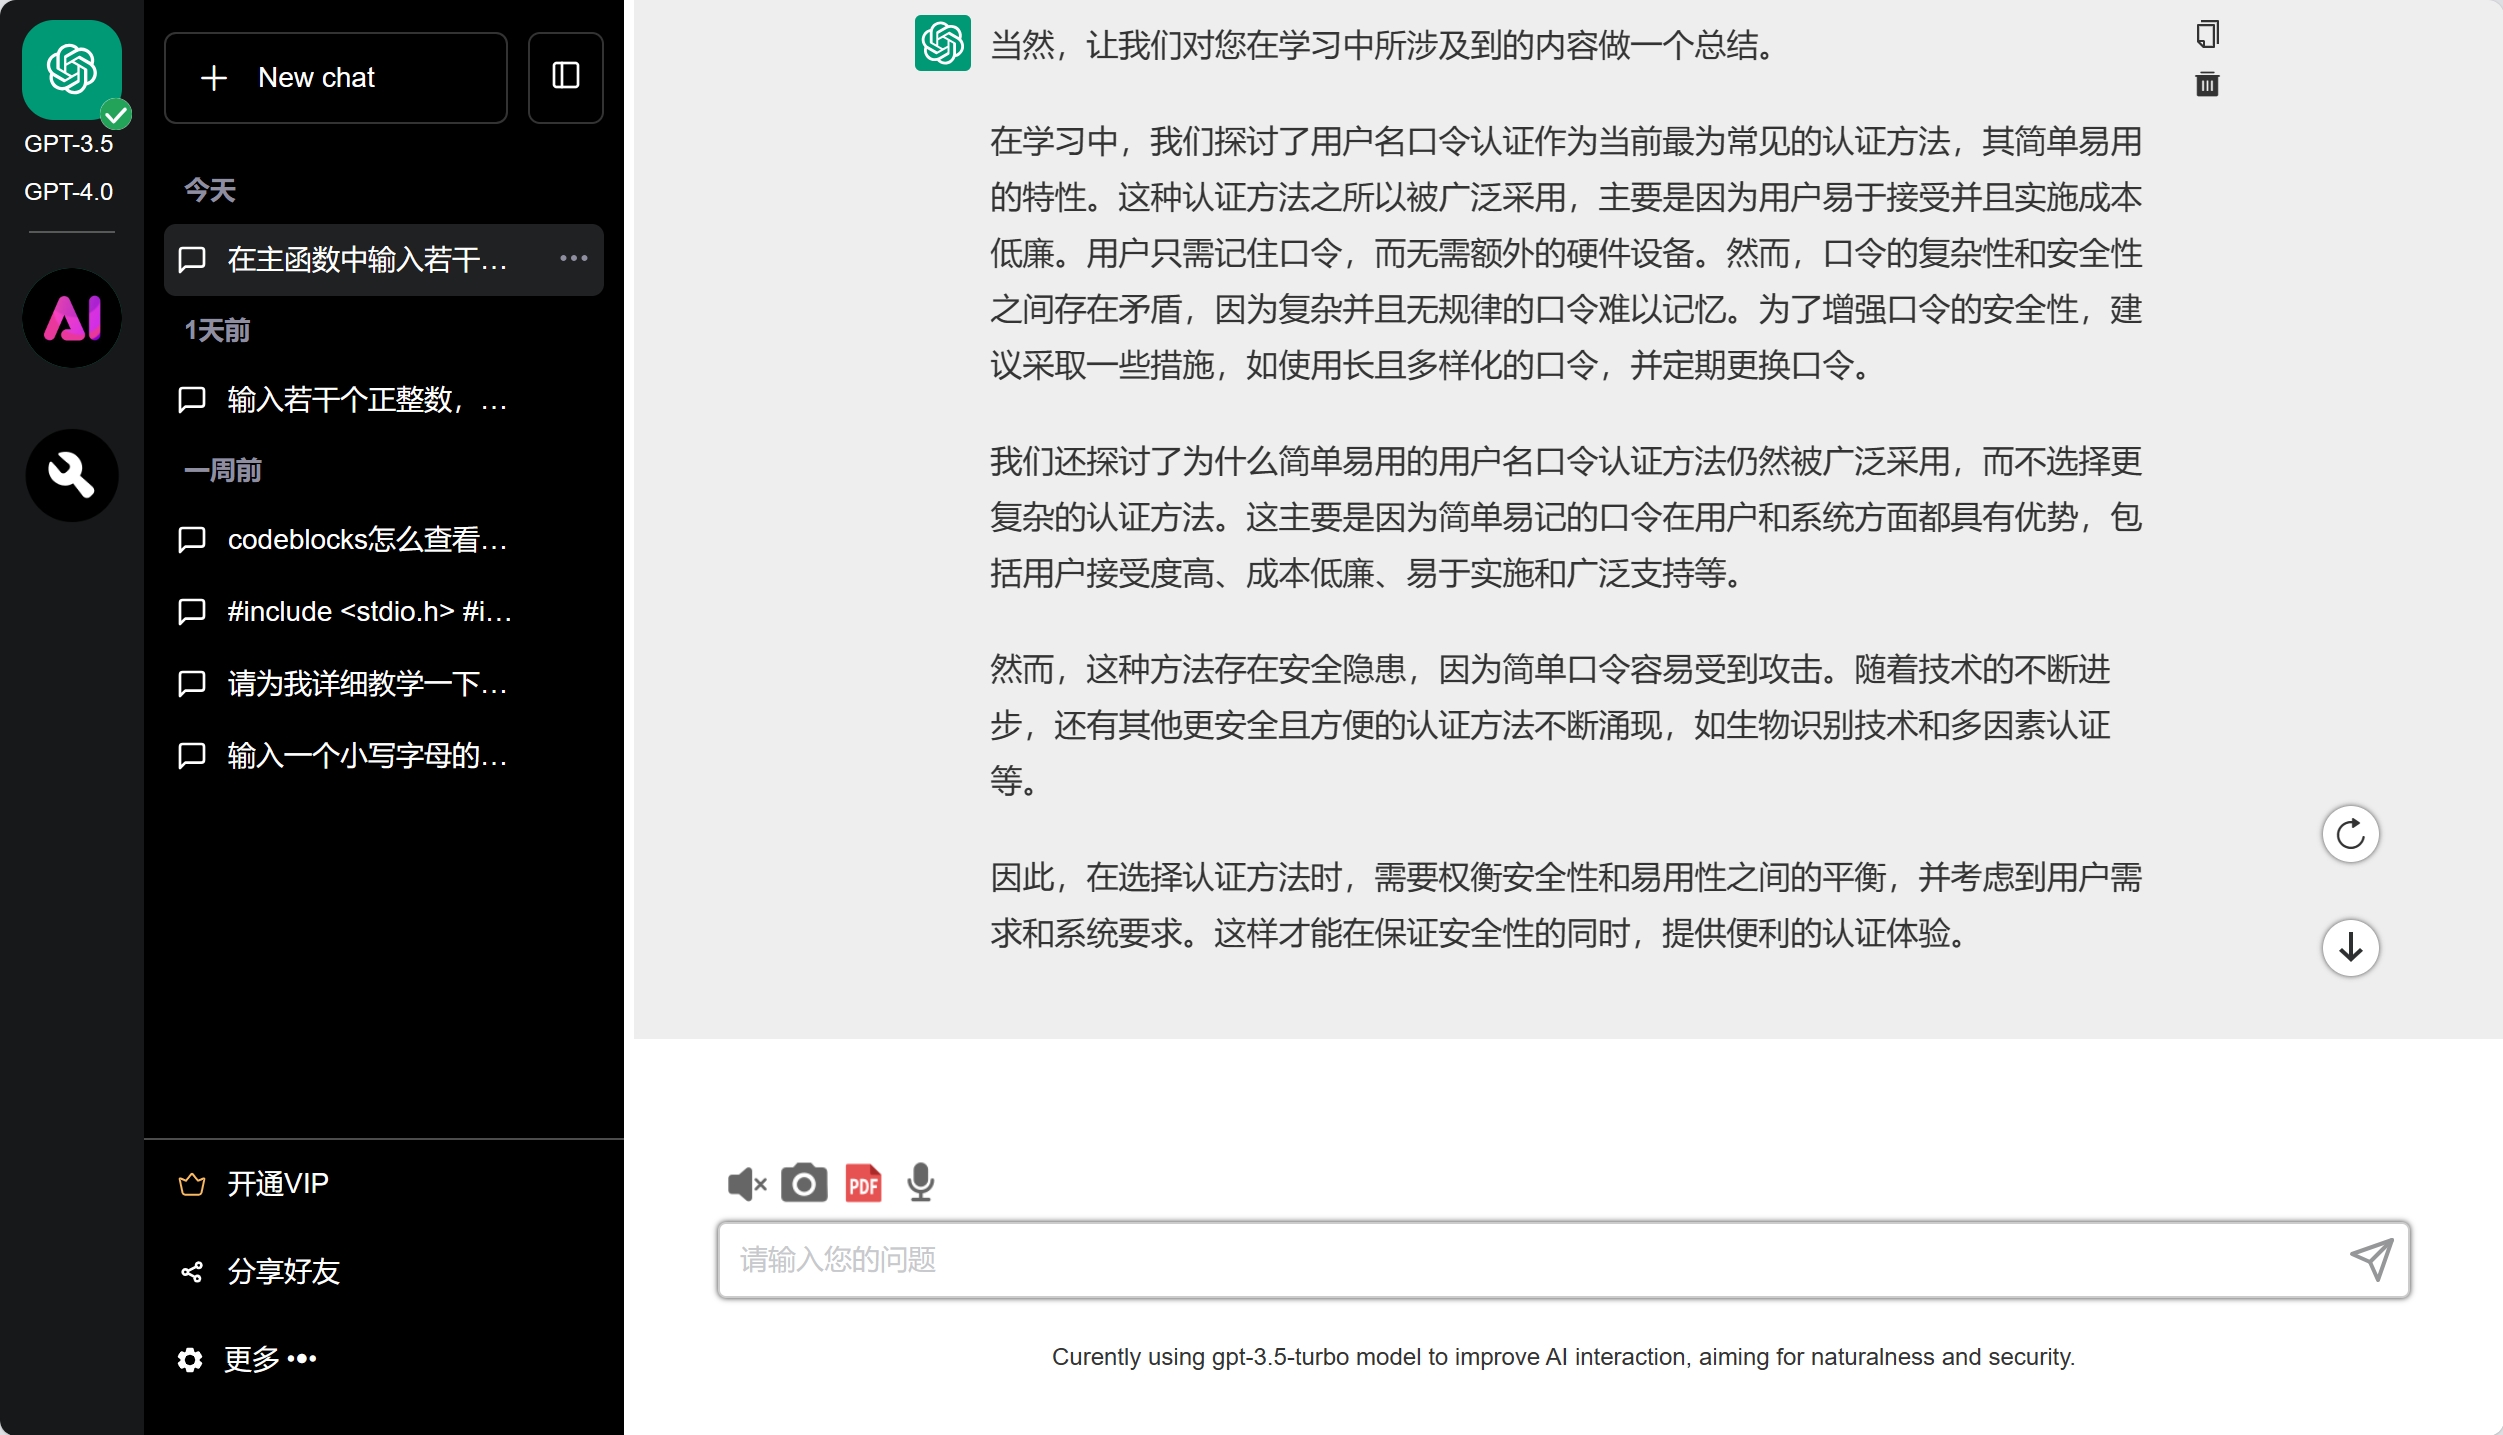This screenshot has width=2503, height=1435.
Task: Switch to GPT-4.0 model
Action: (69, 191)
